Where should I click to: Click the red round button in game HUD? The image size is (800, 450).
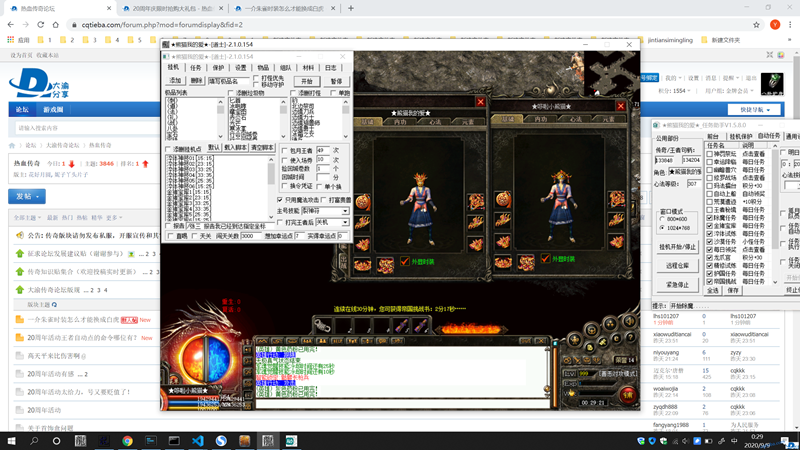[x=628, y=394]
